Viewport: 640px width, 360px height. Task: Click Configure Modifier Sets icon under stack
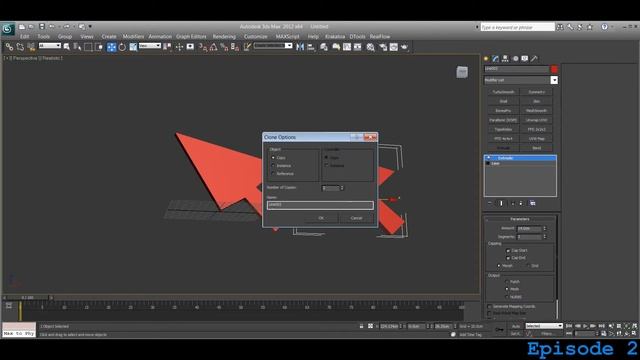[532, 203]
